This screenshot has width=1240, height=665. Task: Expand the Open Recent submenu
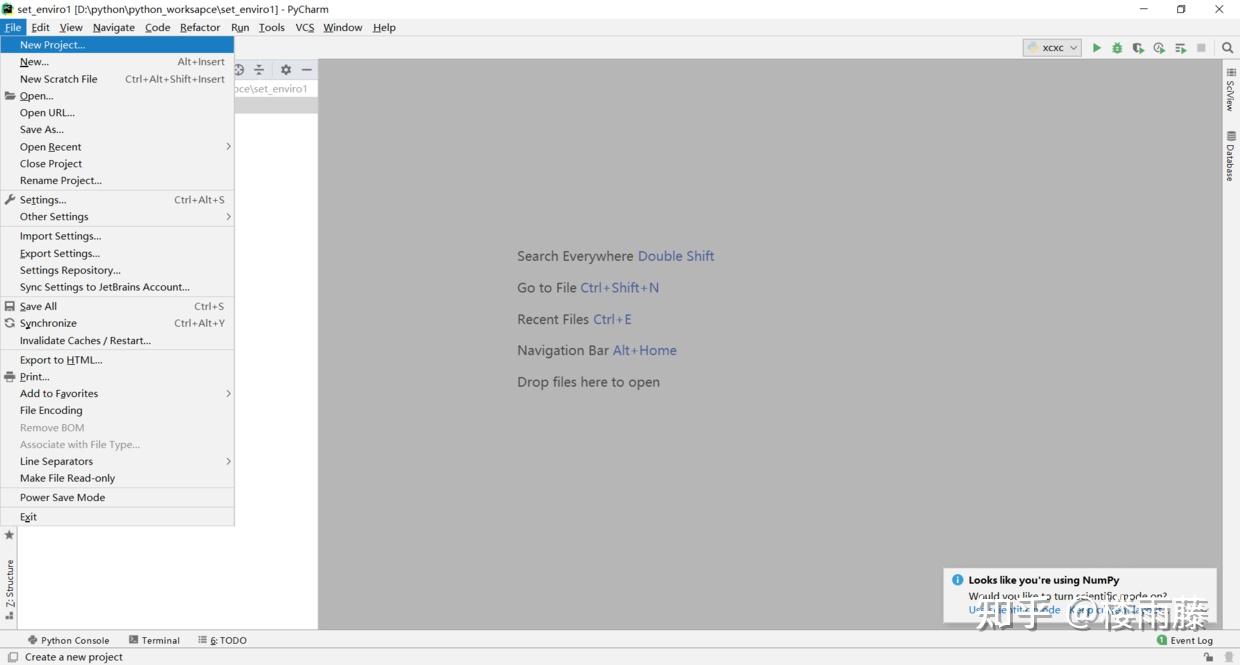(x=117, y=147)
